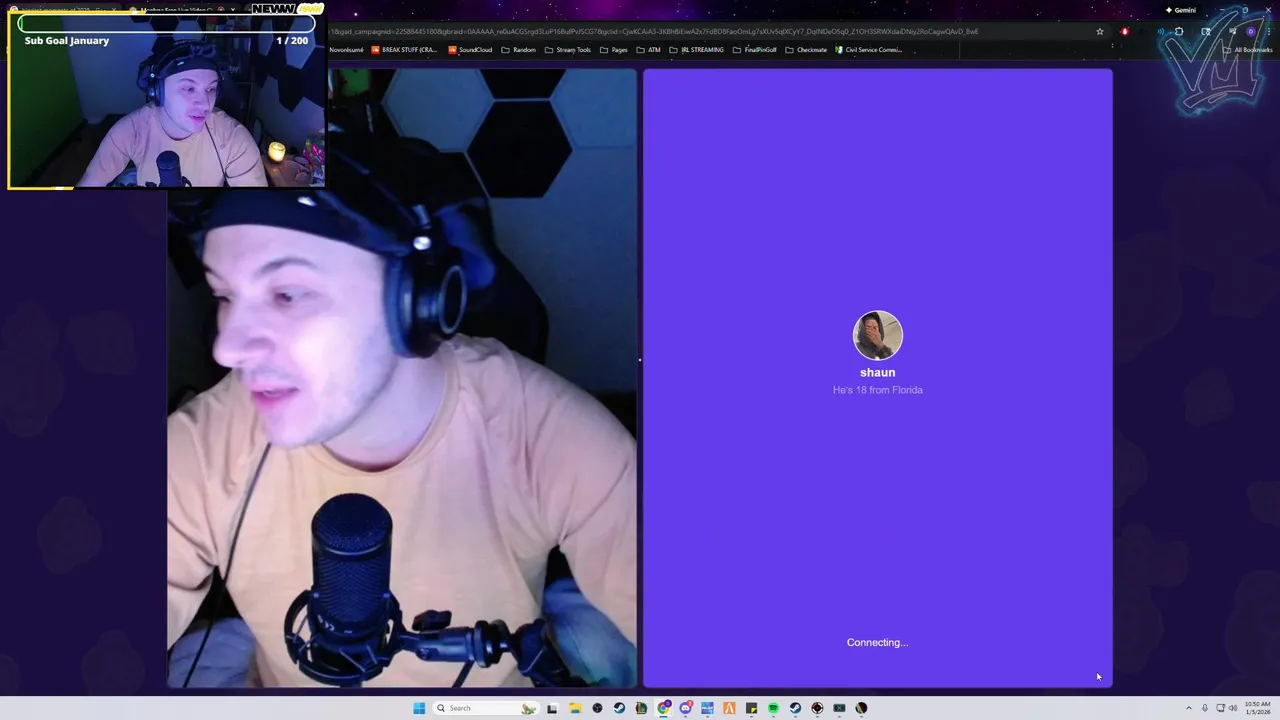Open Task View from the taskbar
The height and width of the screenshot is (720, 1280).
click(552, 708)
